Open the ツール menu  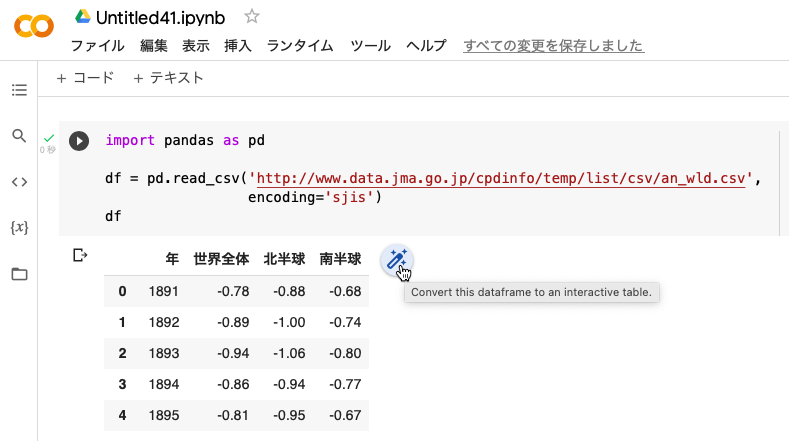370,46
